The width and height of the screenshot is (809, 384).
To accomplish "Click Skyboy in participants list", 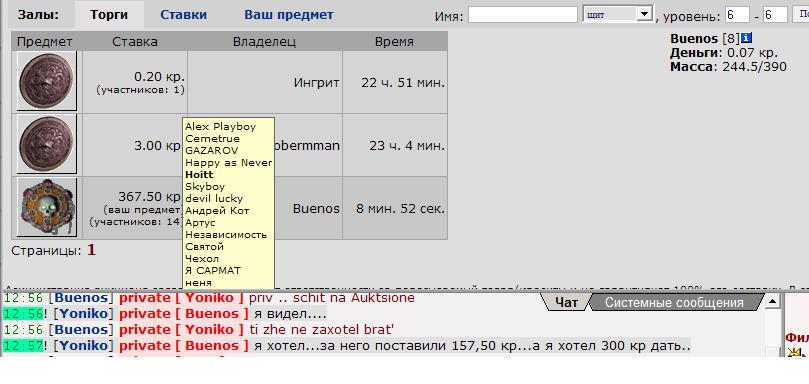I will (x=205, y=186).
